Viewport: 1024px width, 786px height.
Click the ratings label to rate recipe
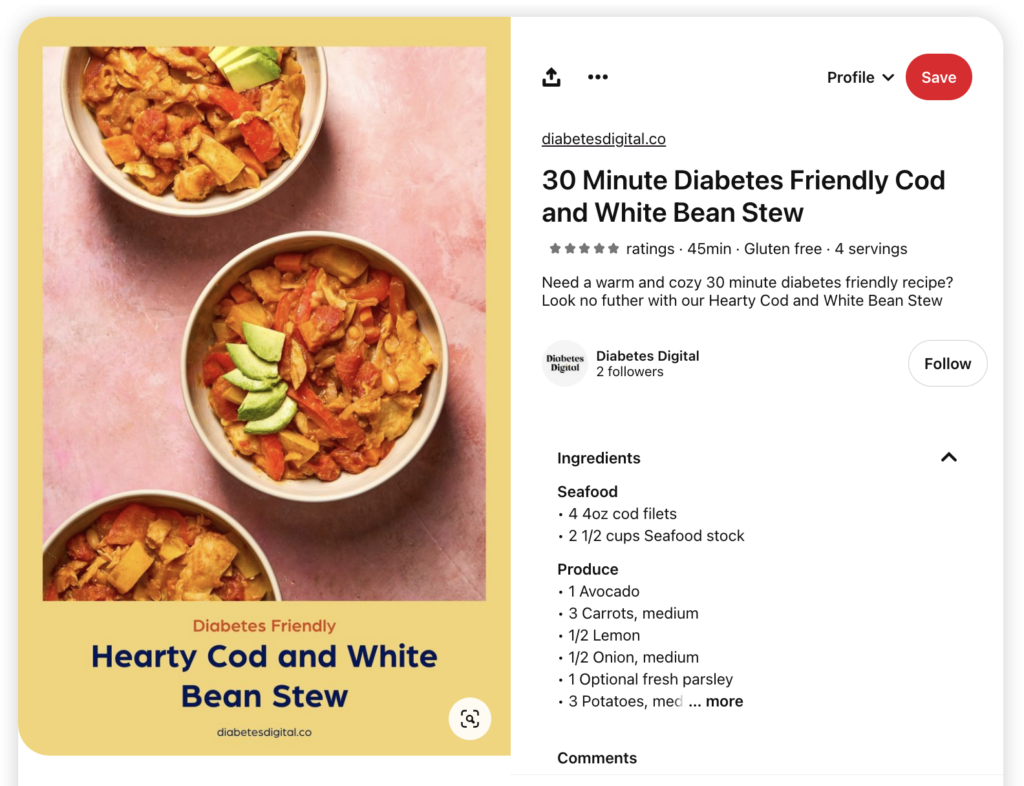(650, 248)
